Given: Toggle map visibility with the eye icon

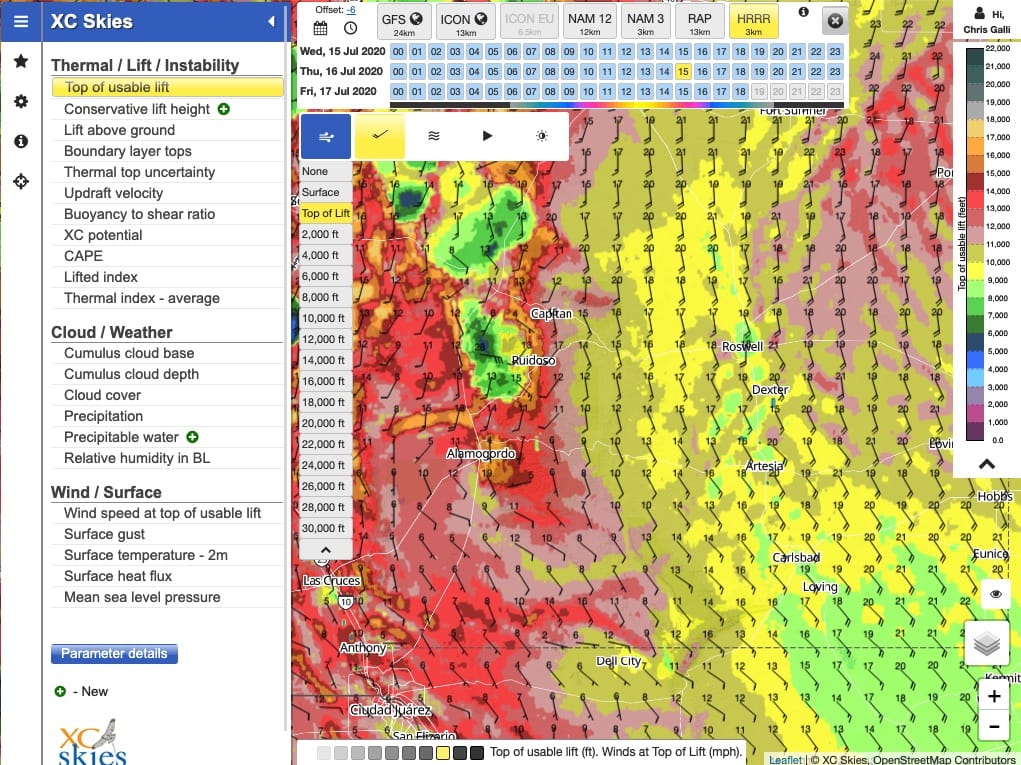Looking at the screenshot, I should point(995,594).
